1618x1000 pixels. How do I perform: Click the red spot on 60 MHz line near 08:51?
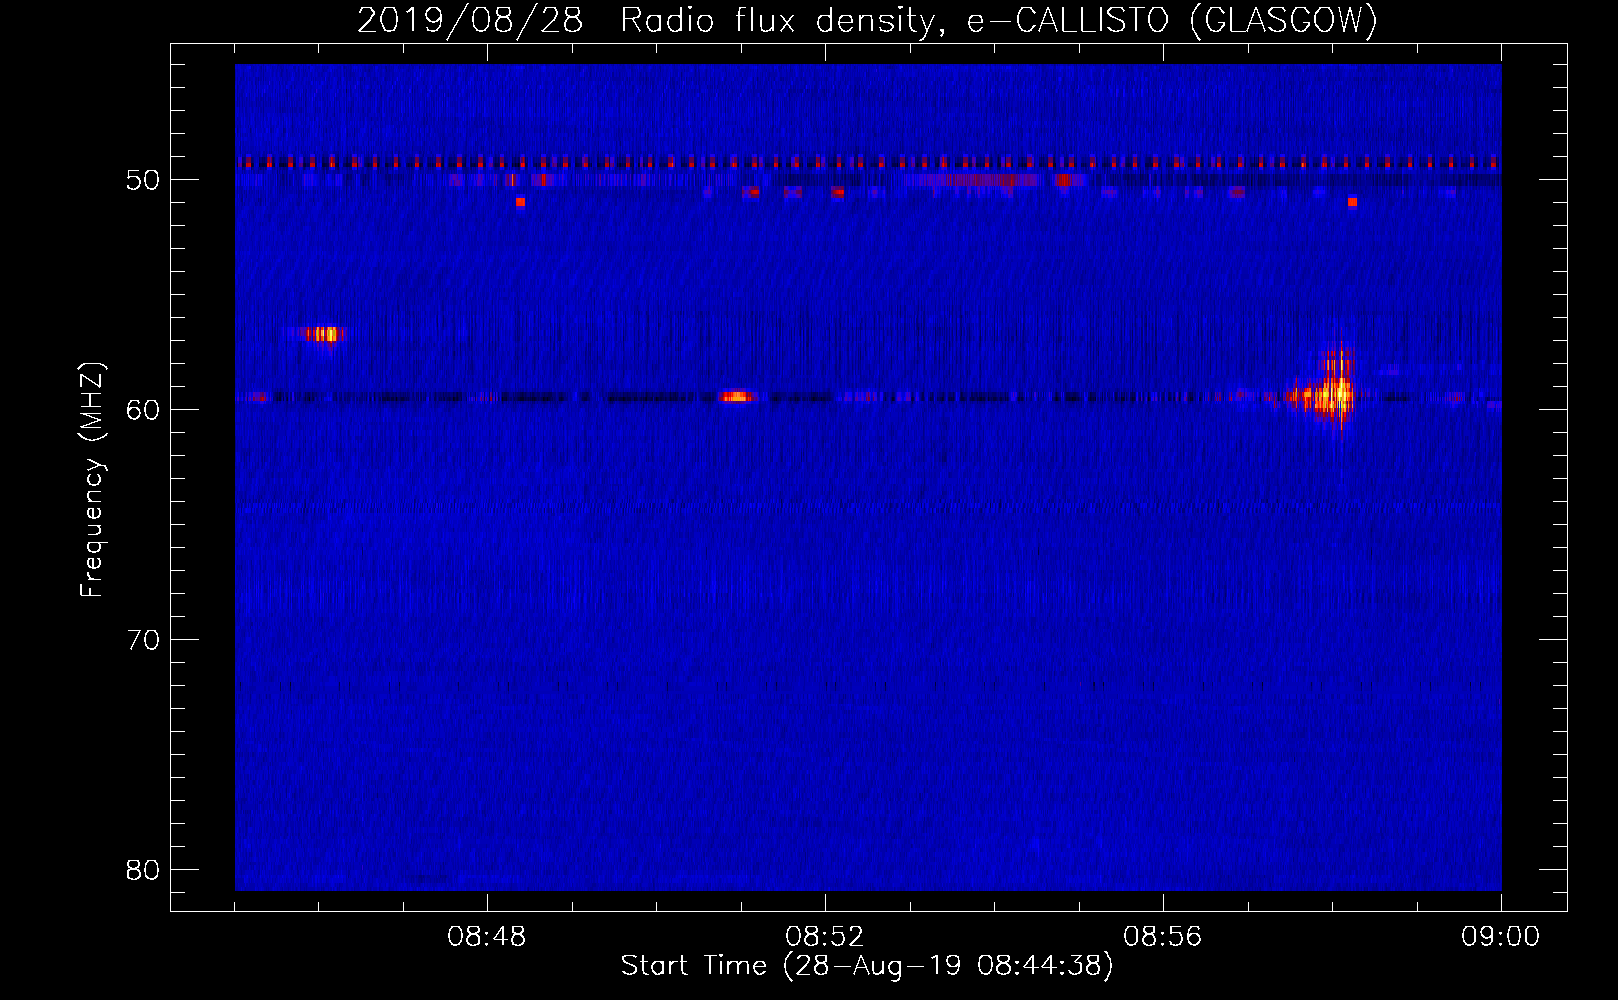(736, 396)
